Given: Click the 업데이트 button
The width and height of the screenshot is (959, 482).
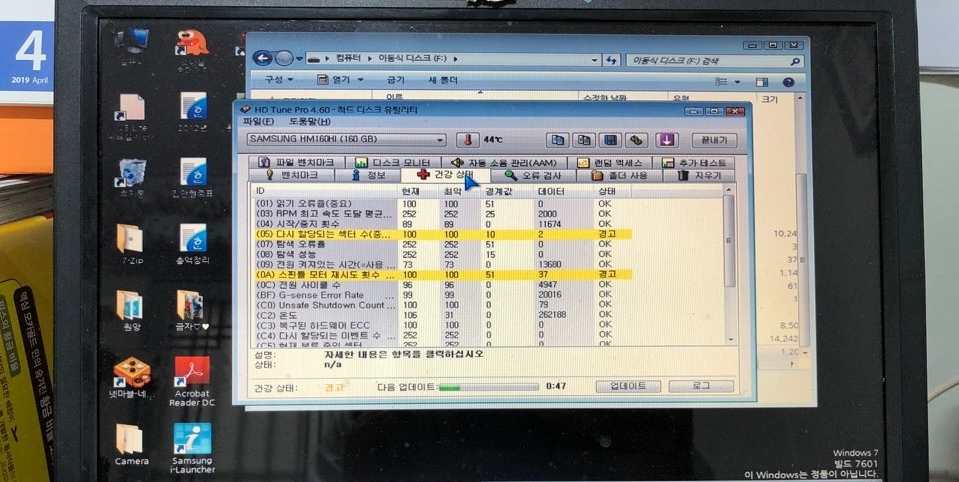Looking at the screenshot, I should pos(628,386).
